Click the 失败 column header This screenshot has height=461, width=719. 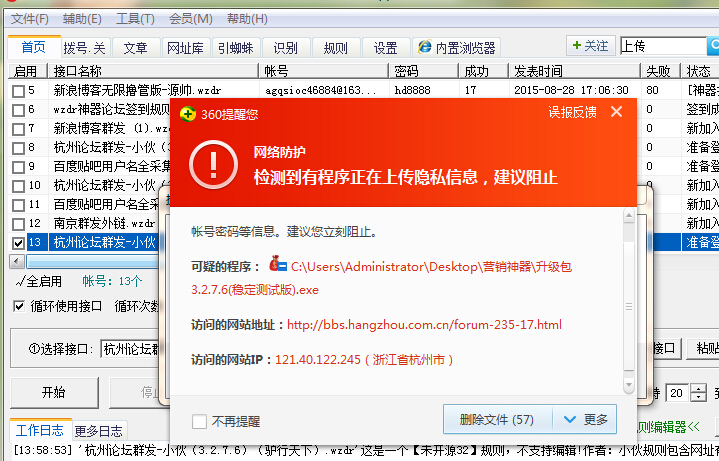661,71
